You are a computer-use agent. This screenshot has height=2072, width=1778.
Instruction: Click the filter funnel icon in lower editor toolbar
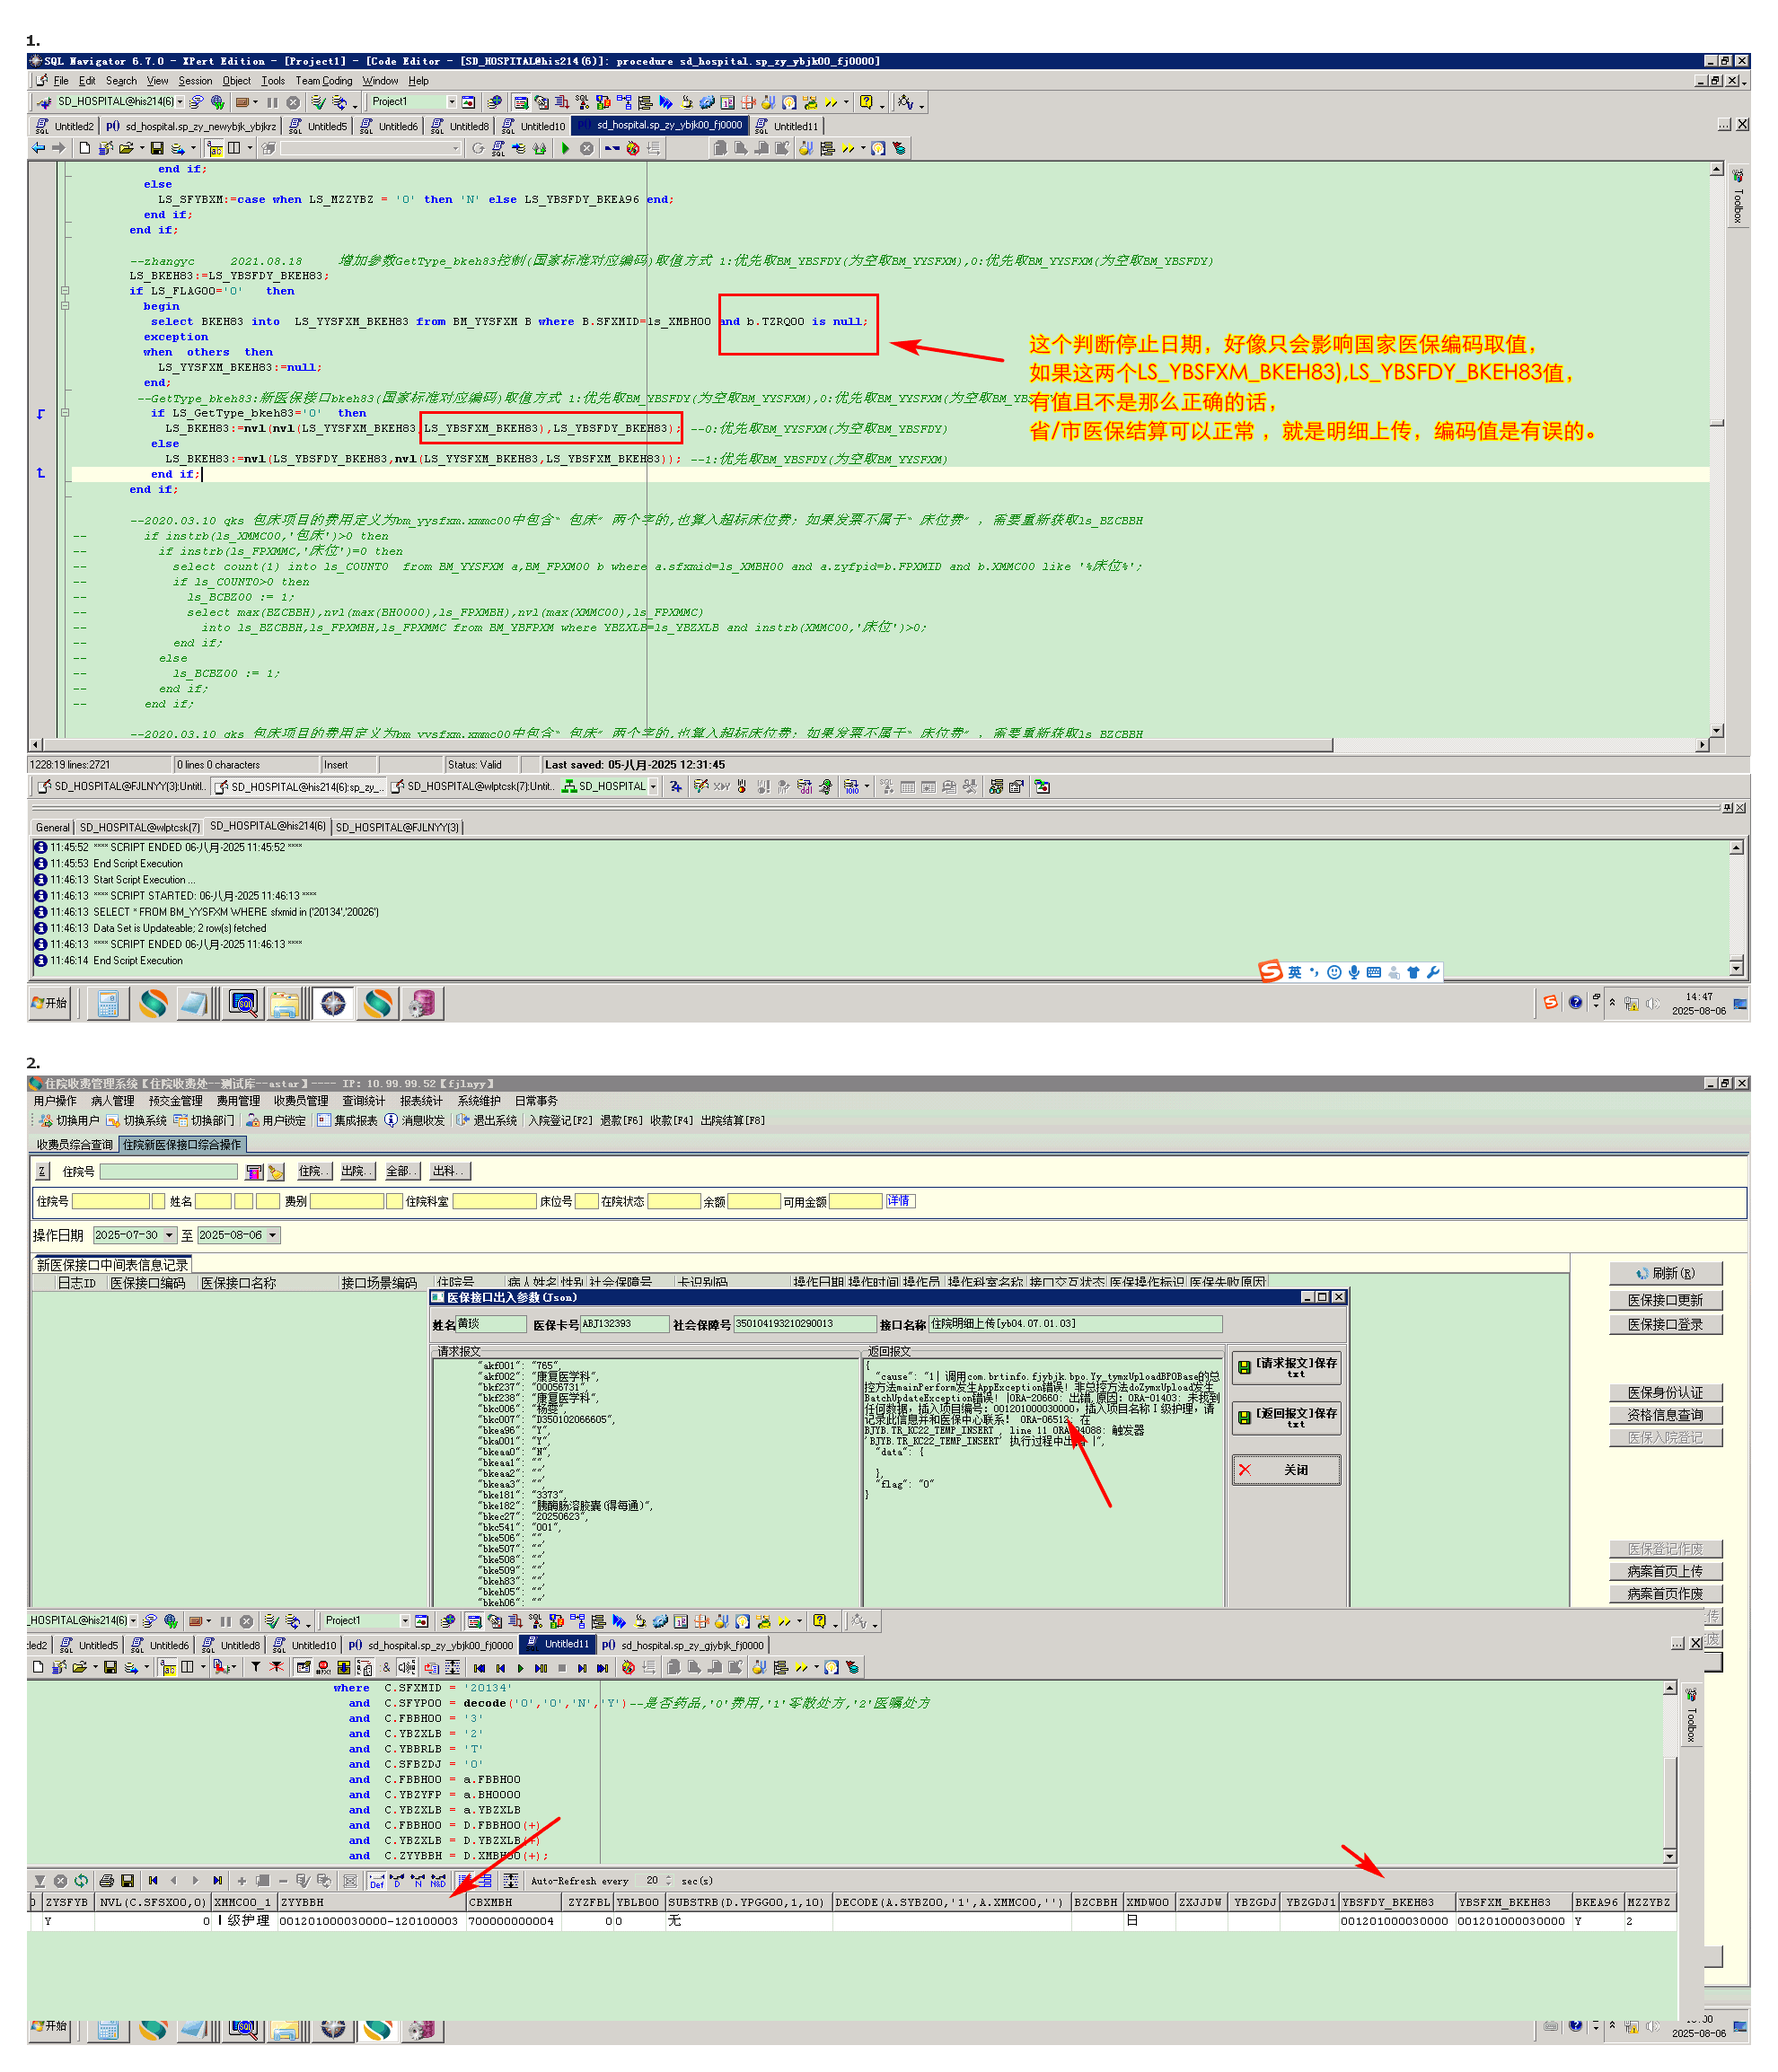(x=255, y=1667)
